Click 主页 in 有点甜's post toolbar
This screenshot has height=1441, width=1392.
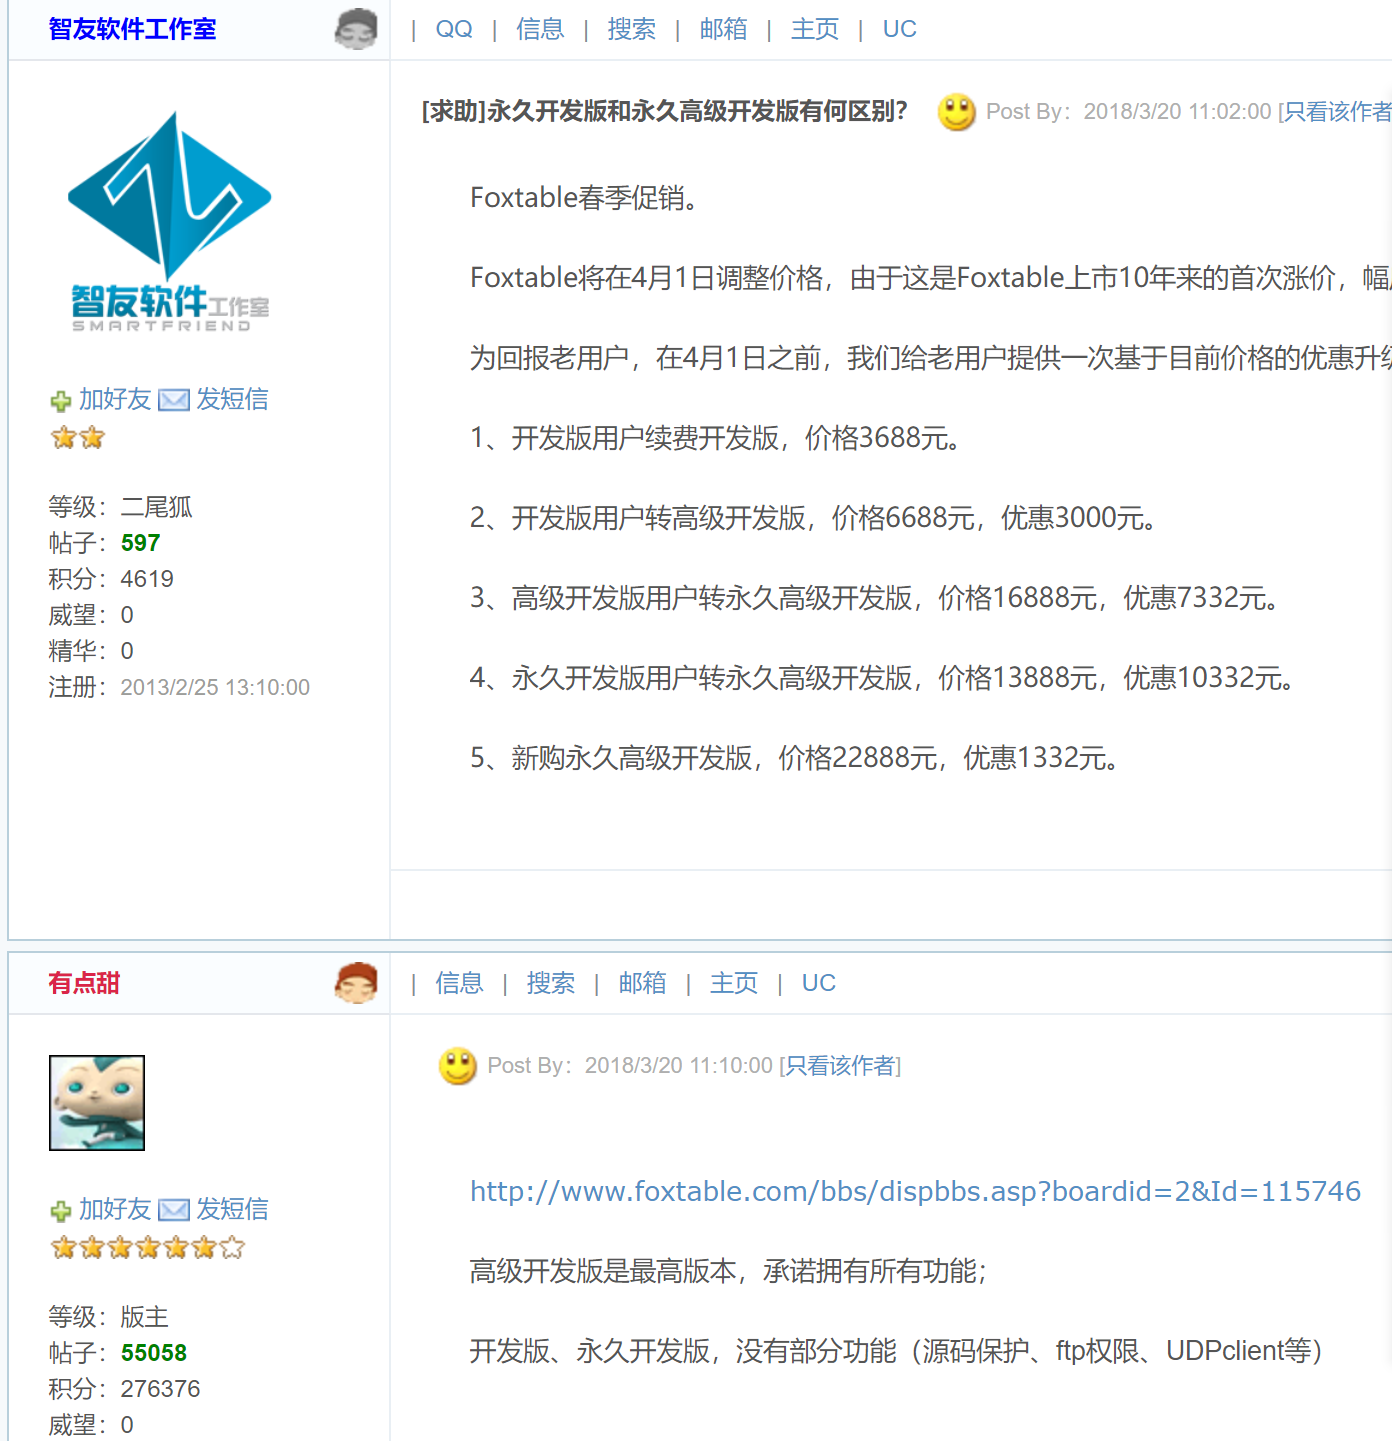tap(734, 983)
